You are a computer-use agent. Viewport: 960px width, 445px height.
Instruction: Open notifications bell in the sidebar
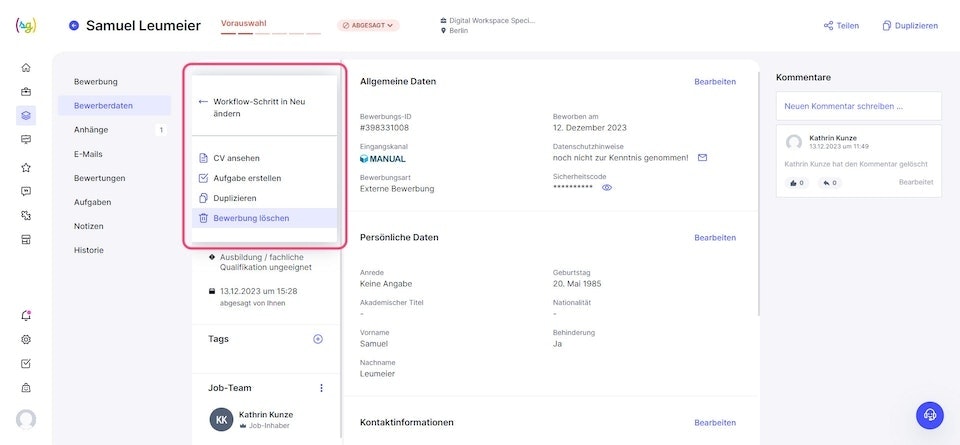tap(26, 315)
